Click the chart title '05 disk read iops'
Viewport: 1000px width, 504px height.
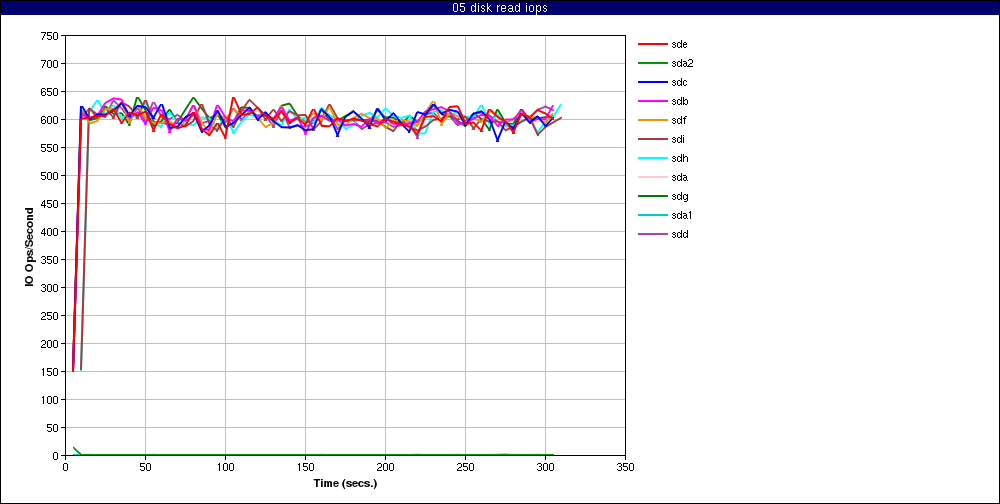click(x=499, y=8)
